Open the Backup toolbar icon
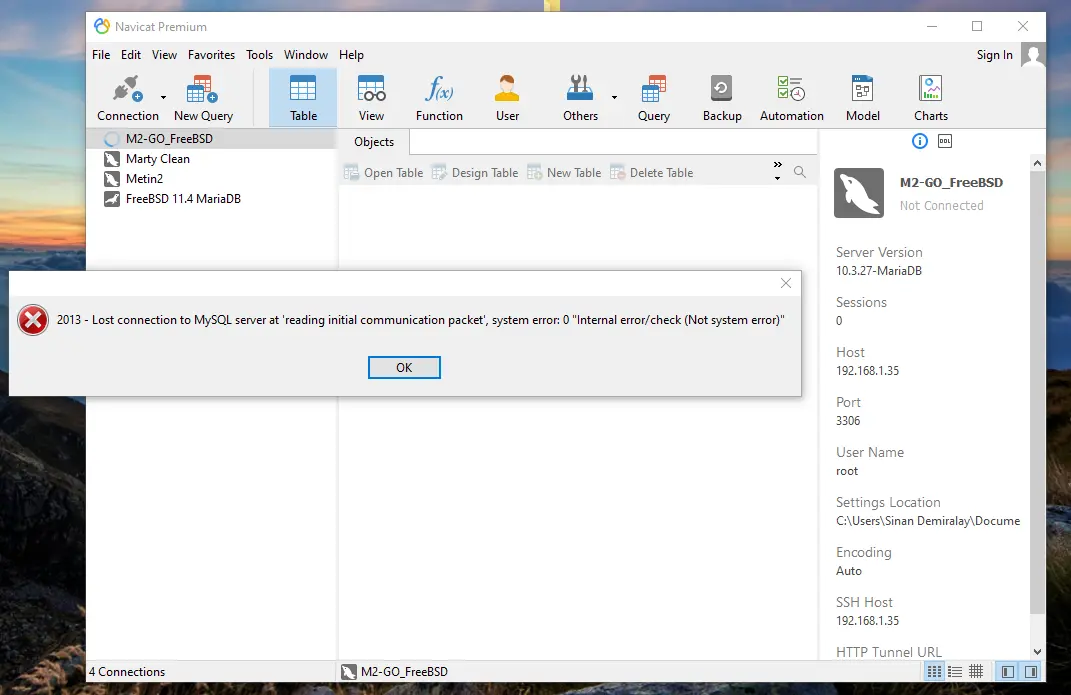 [x=722, y=98]
